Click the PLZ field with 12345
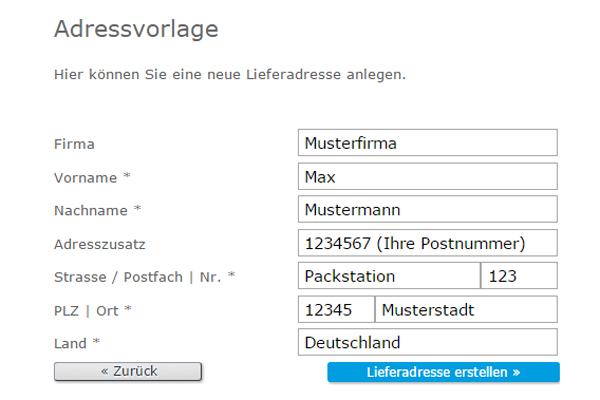 [336, 309]
